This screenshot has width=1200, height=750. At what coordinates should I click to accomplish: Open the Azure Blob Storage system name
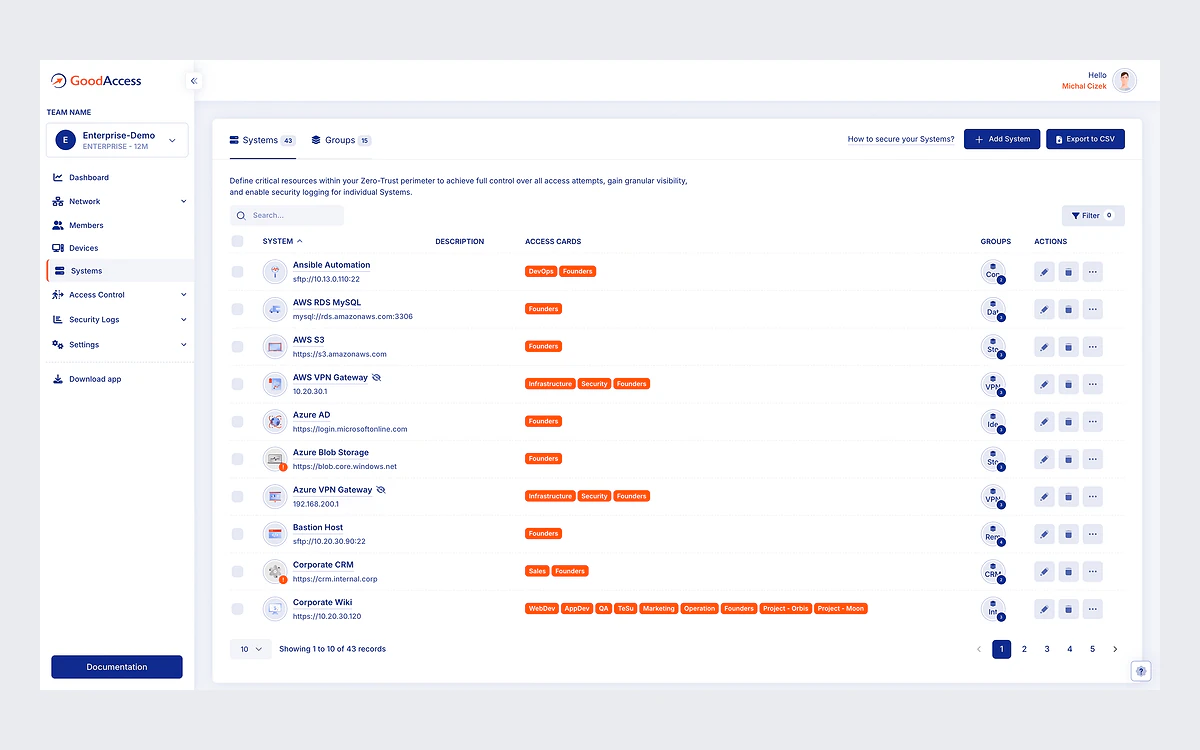pos(330,453)
